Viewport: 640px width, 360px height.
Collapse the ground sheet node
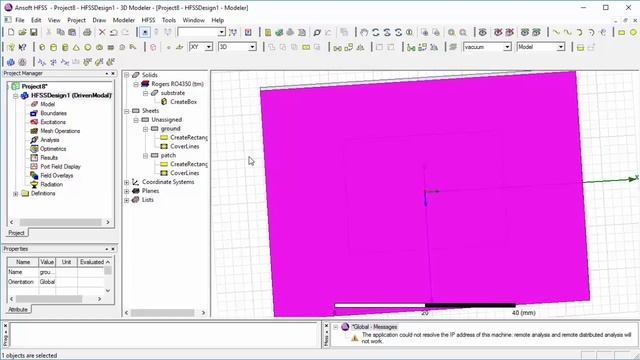click(146, 129)
